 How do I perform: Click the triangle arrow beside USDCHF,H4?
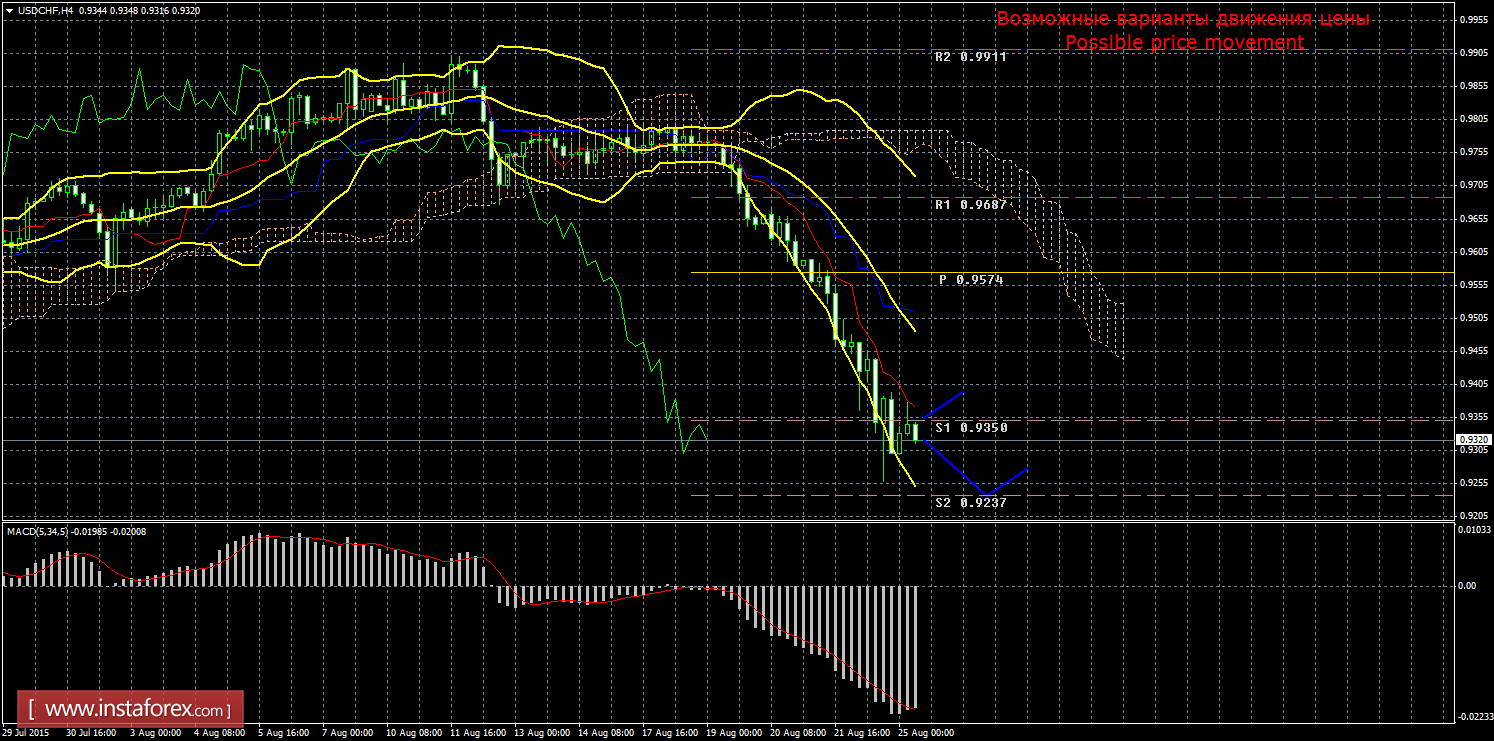(x=9, y=10)
